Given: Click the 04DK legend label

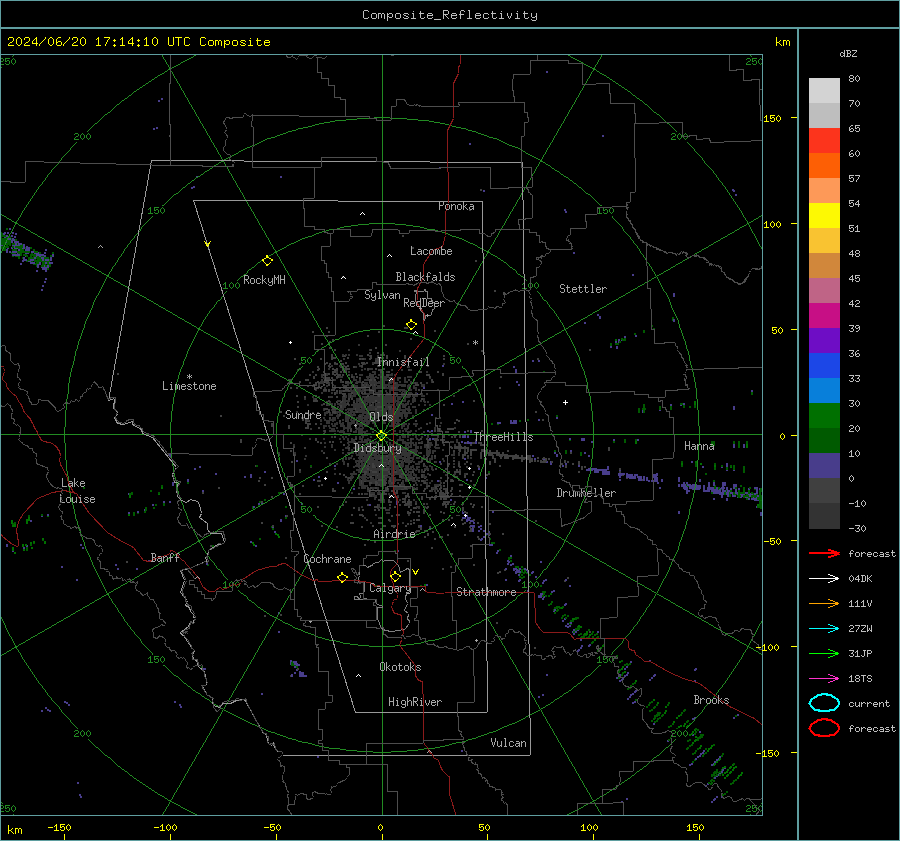Looking at the screenshot, I should [860, 579].
